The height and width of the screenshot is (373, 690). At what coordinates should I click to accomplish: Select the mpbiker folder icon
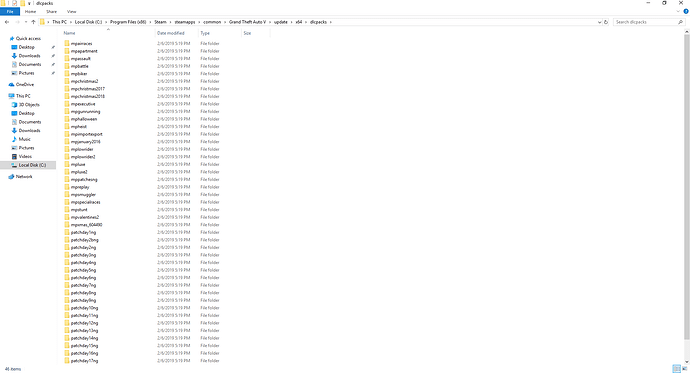pos(67,73)
